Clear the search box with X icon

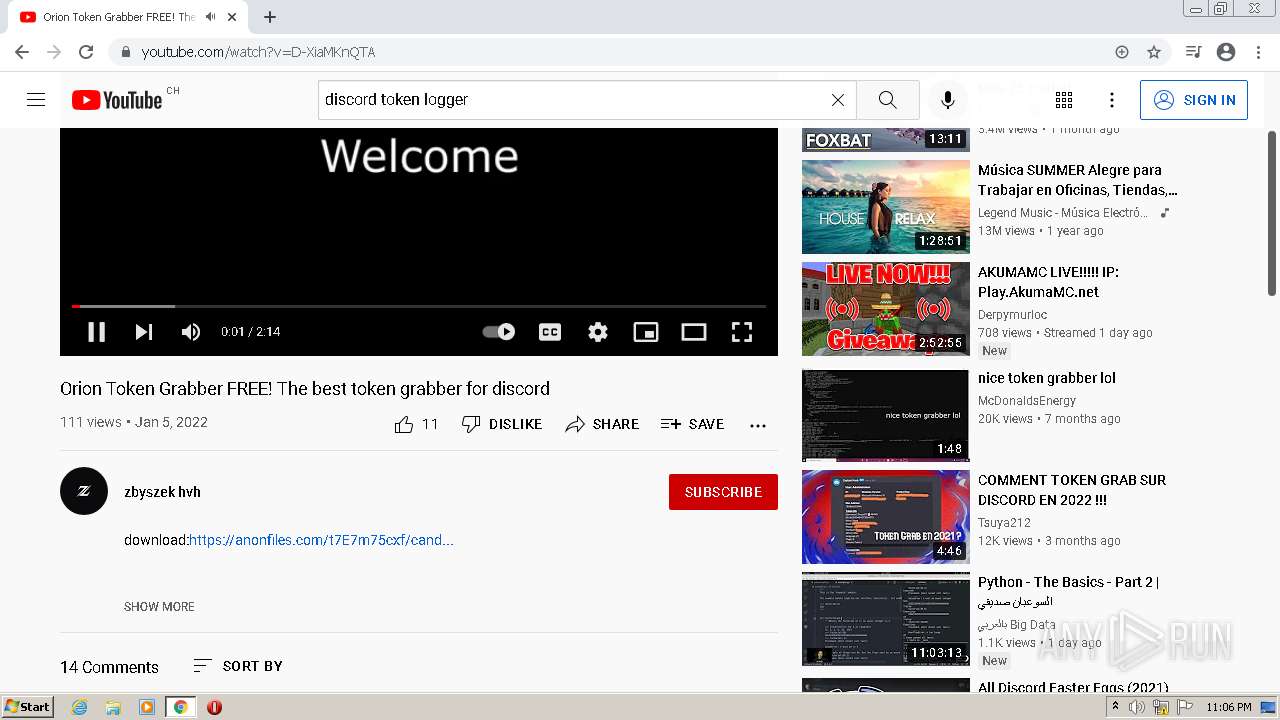[x=838, y=100]
